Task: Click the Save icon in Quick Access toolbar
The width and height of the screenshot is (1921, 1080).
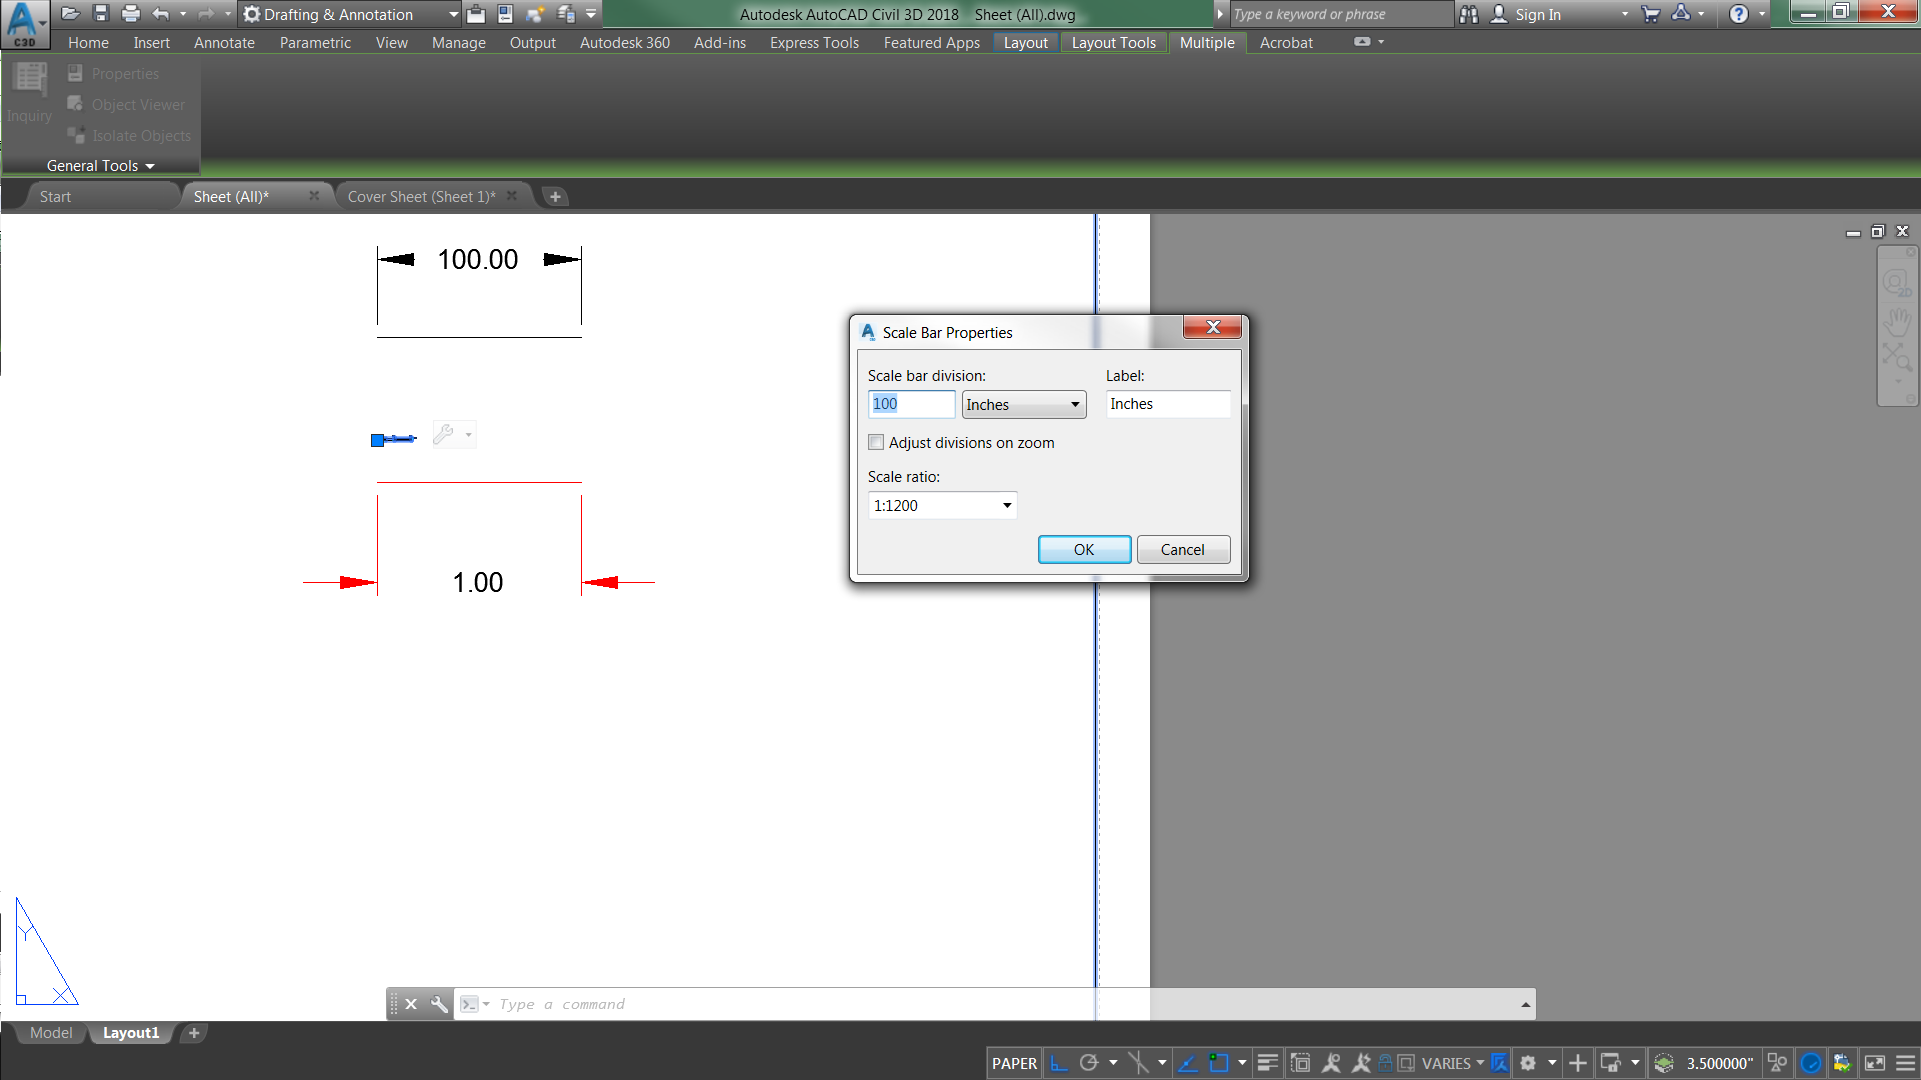Action: click(x=100, y=13)
